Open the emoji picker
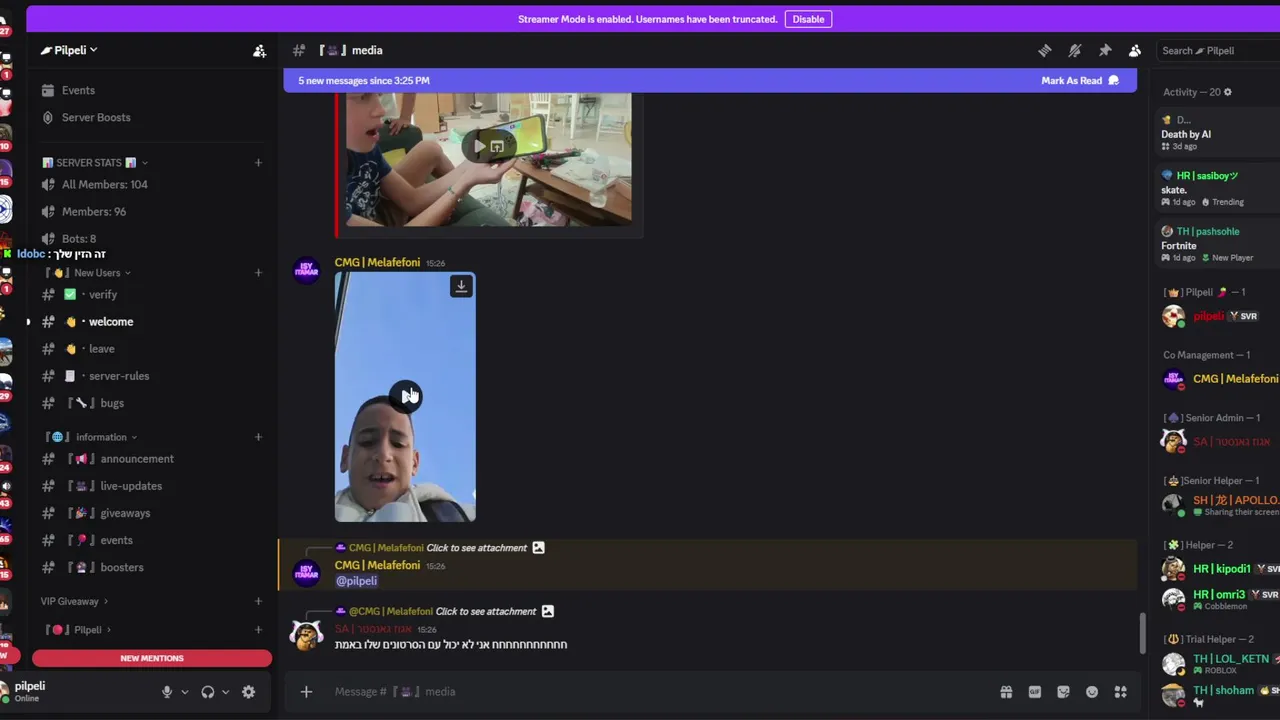Screen dimensions: 1280x720 click(1092, 691)
